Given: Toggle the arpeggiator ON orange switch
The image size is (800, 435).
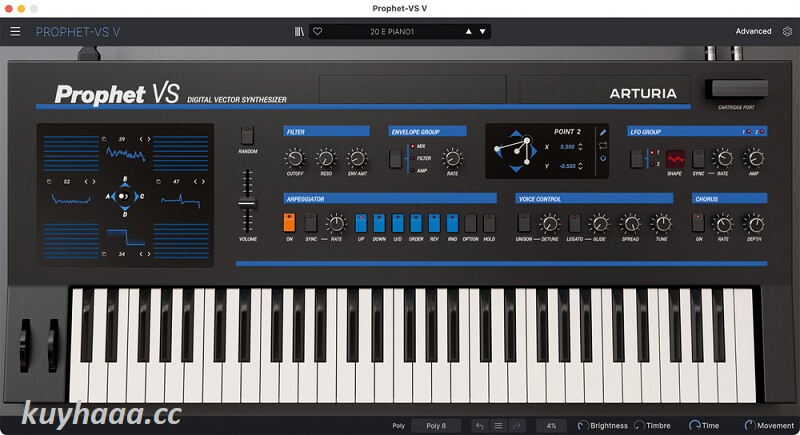Looking at the screenshot, I should [x=289, y=223].
